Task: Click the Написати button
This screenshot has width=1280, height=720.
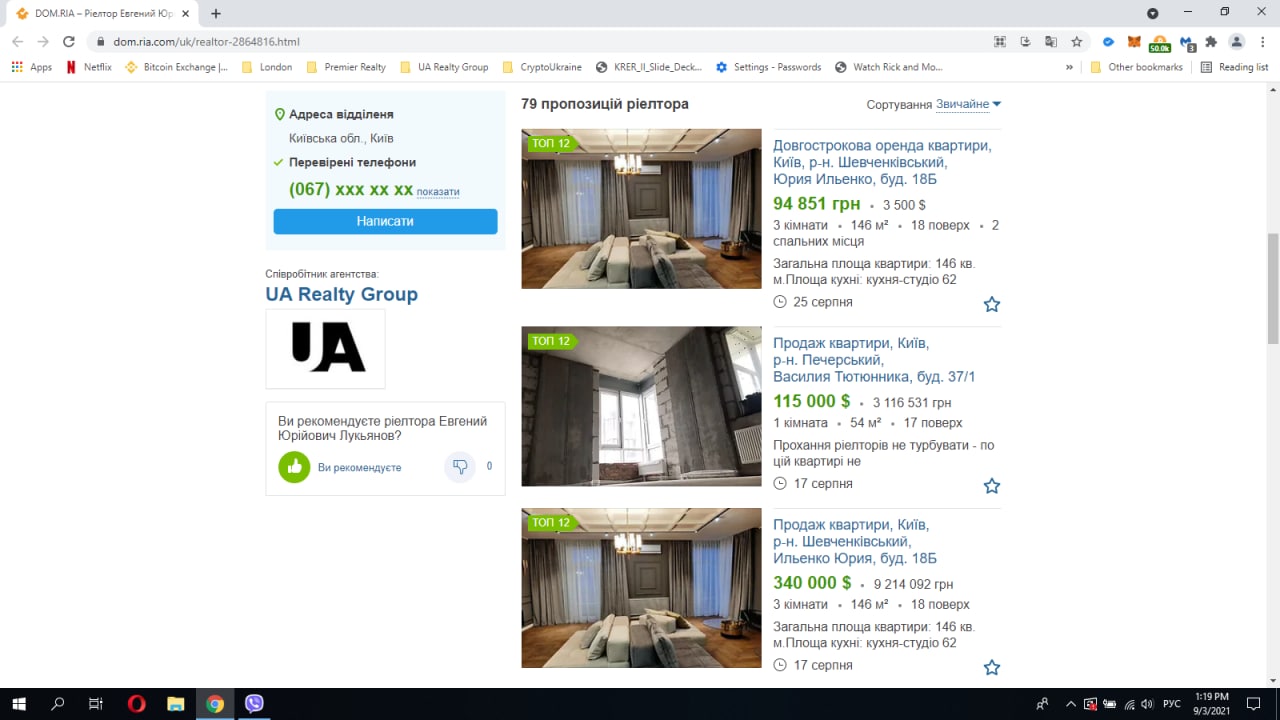Action: pyautogui.click(x=385, y=221)
